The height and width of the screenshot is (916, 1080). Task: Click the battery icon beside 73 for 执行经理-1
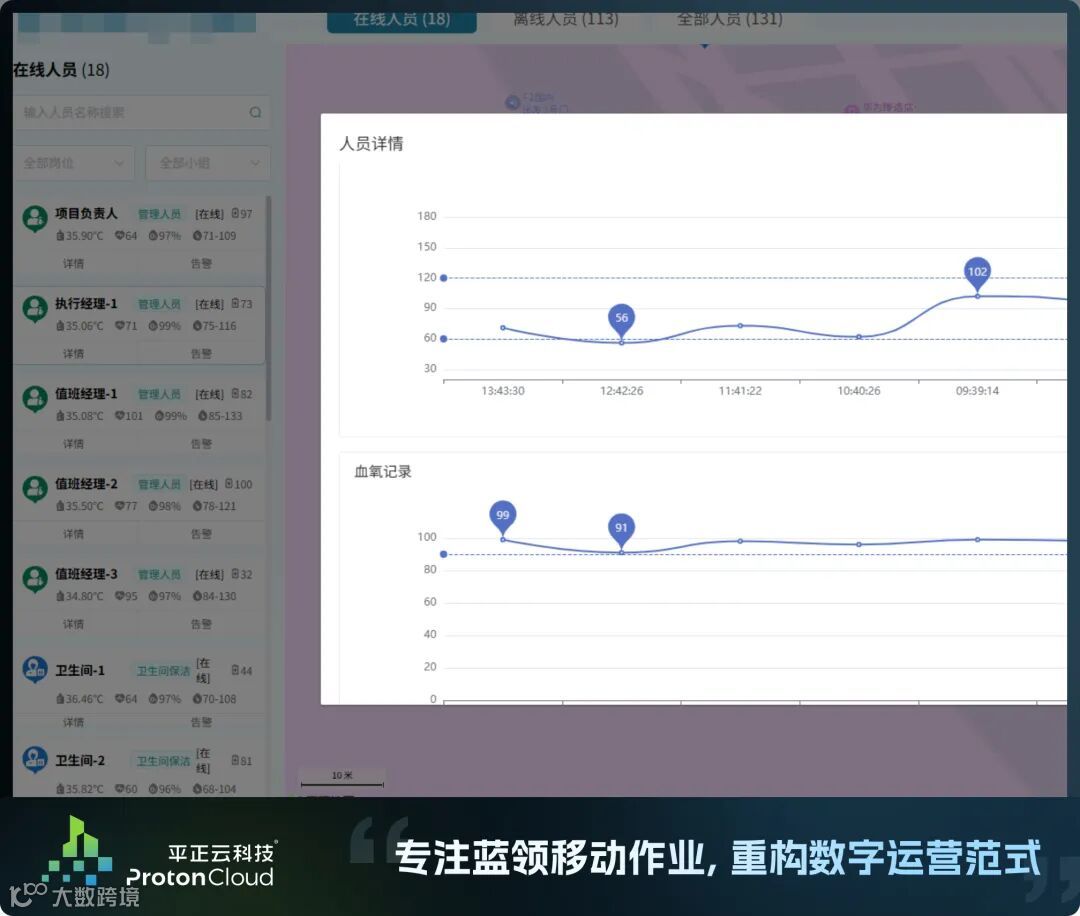pyautogui.click(x=236, y=304)
